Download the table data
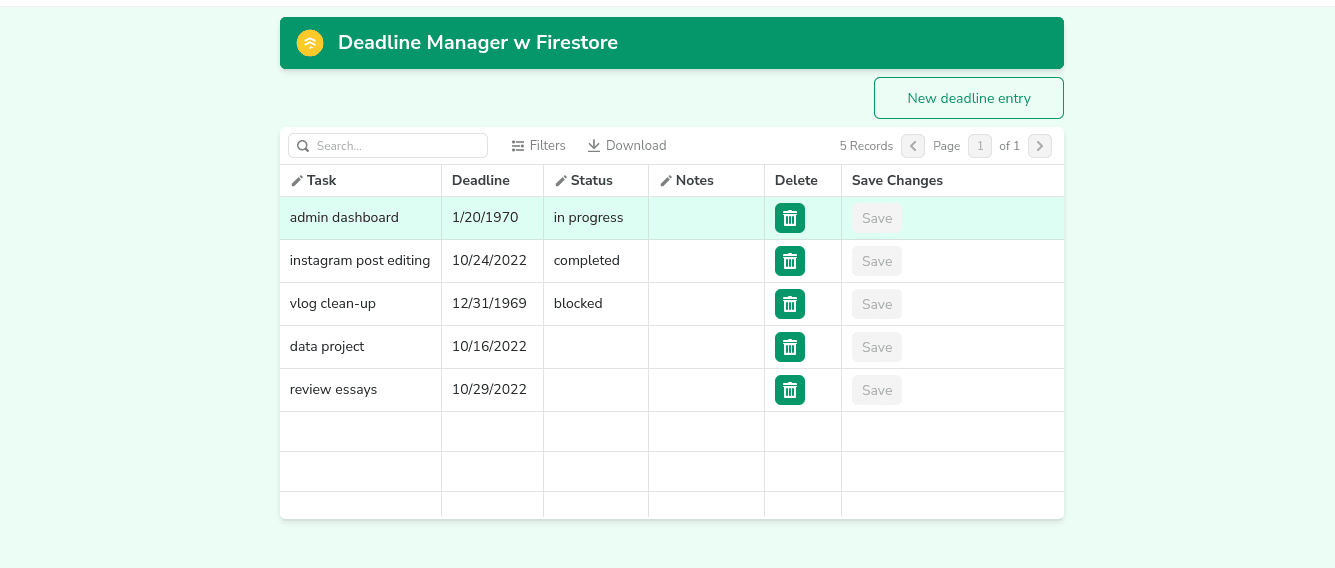 pos(626,146)
